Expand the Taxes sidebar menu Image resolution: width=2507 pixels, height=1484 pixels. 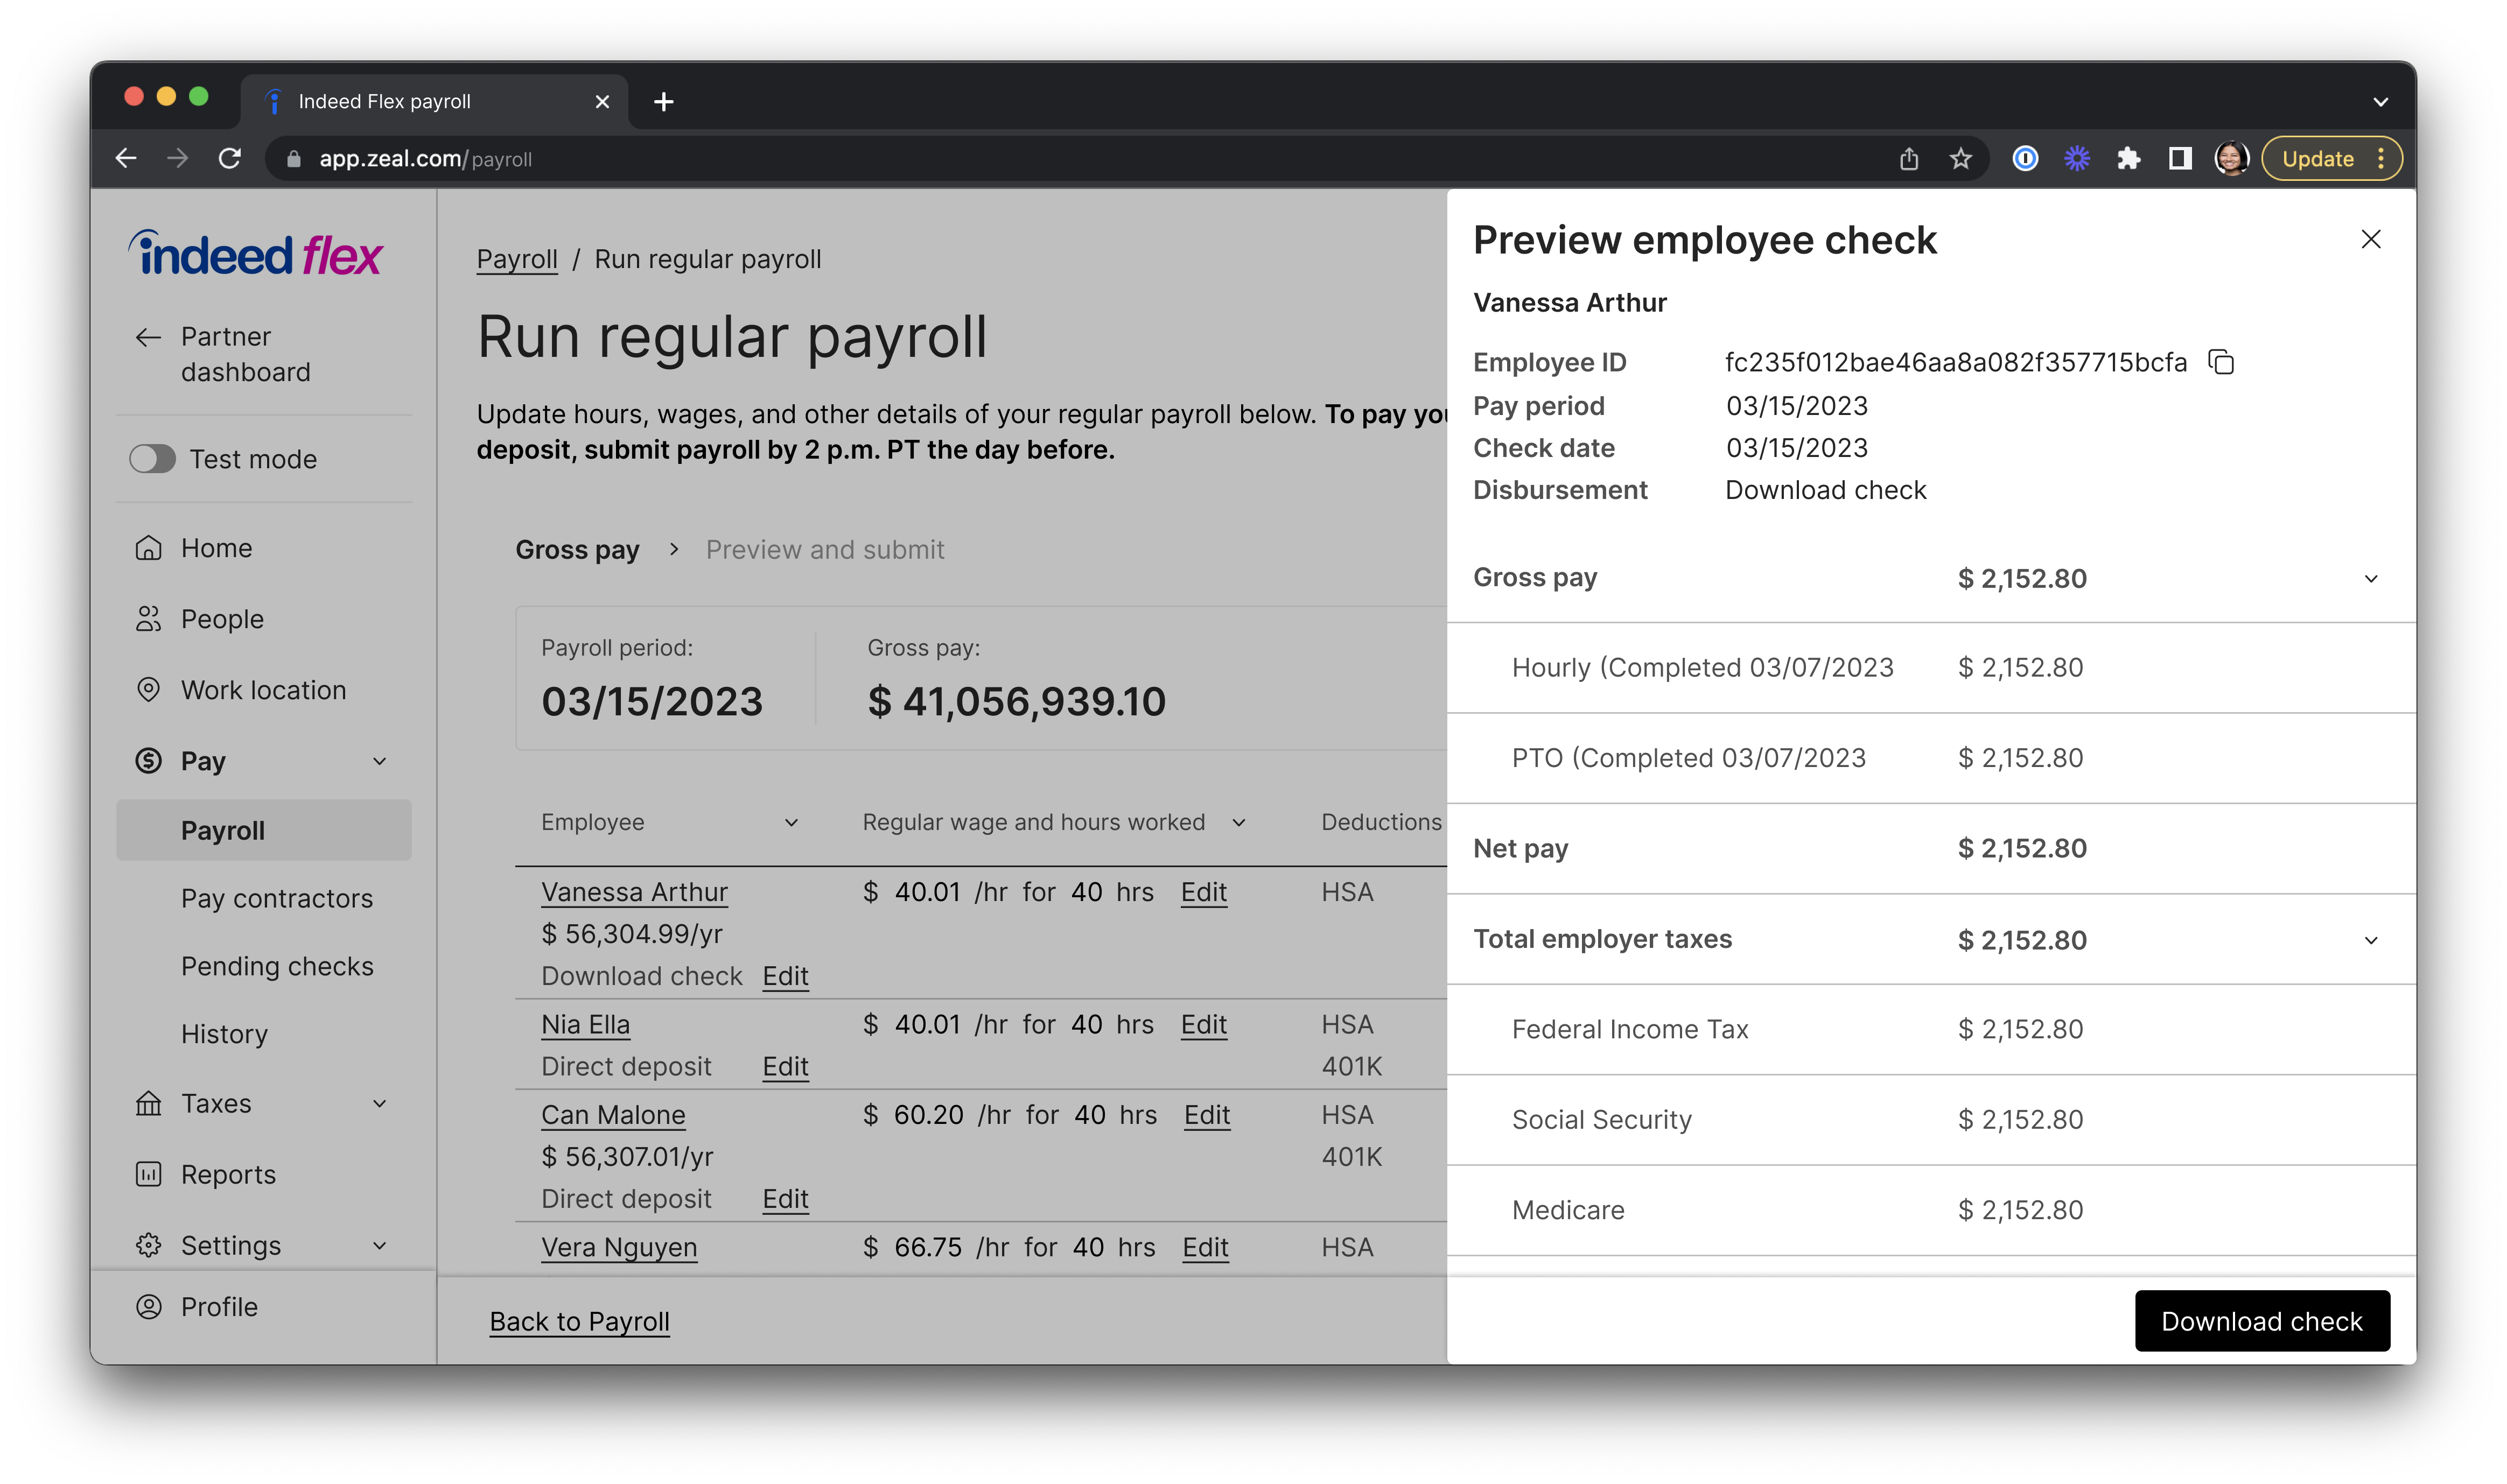pyautogui.click(x=379, y=1104)
